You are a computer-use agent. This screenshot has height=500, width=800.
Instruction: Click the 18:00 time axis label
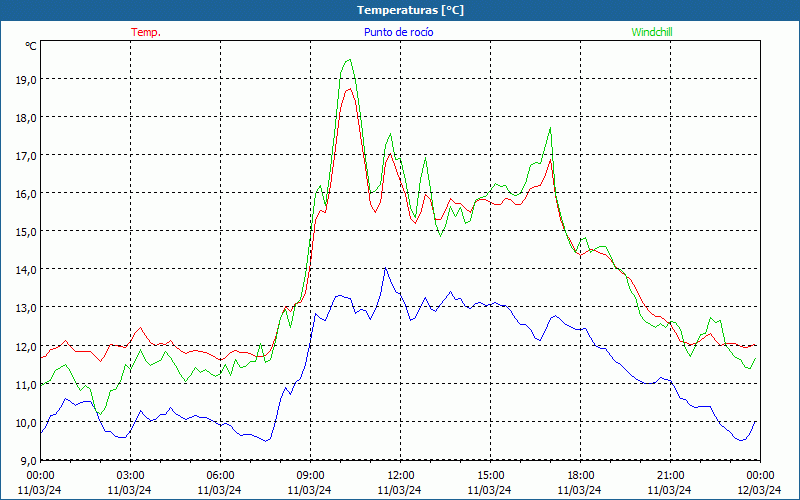tap(580, 476)
